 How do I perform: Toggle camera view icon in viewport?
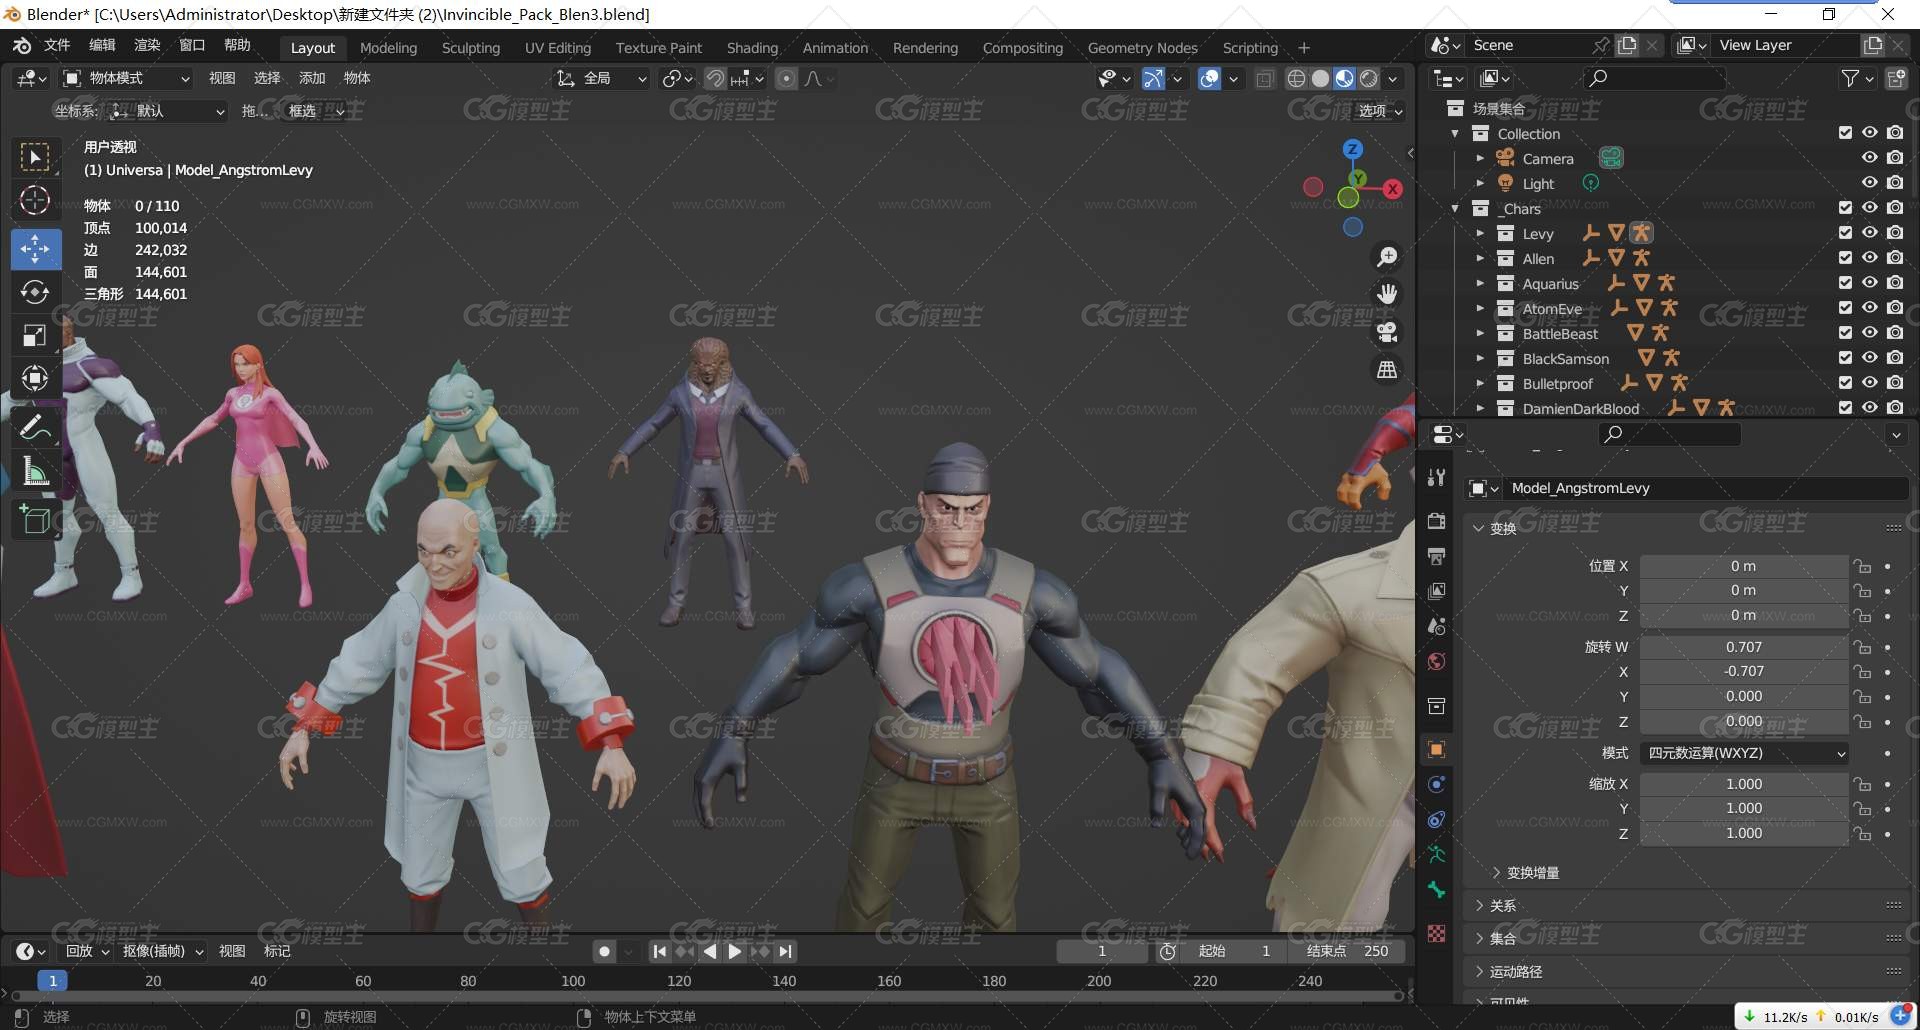[1387, 332]
